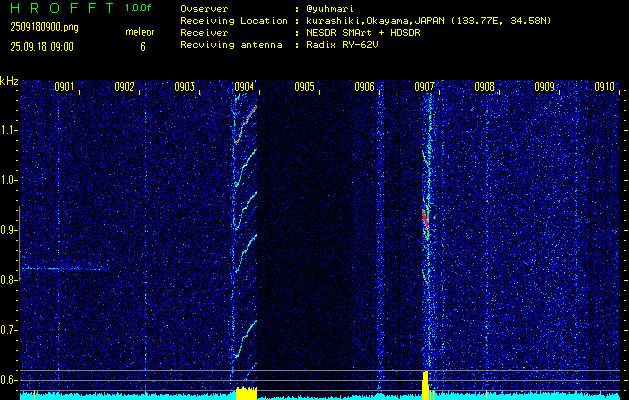The width and height of the screenshot is (629, 400).
Task: Click the 0.8 kHz axis label
Action: click(8, 280)
